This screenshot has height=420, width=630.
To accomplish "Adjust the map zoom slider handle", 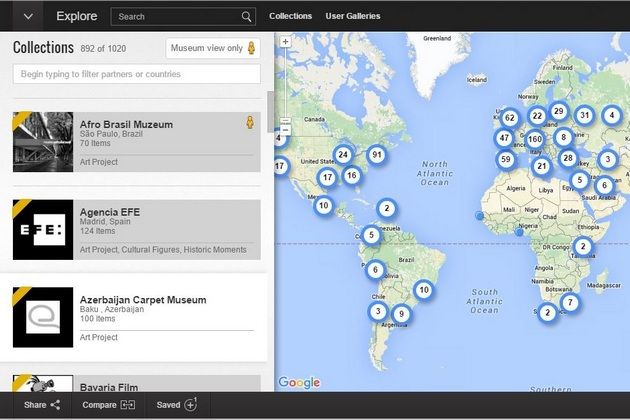I will 285,121.
